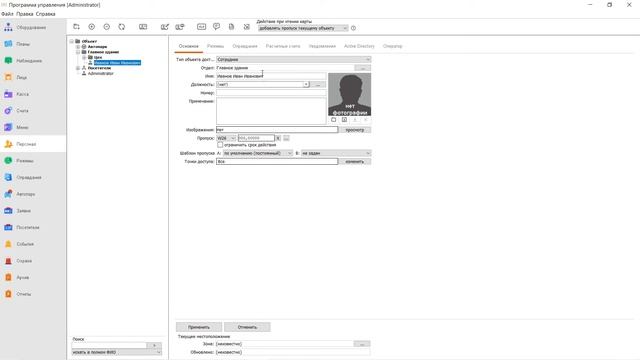Open the 'Тип объекта доступа' dropdown
Image resolution: width=640 pixels, height=360 pixels.
pyautogui.click(x=293, y=60)
